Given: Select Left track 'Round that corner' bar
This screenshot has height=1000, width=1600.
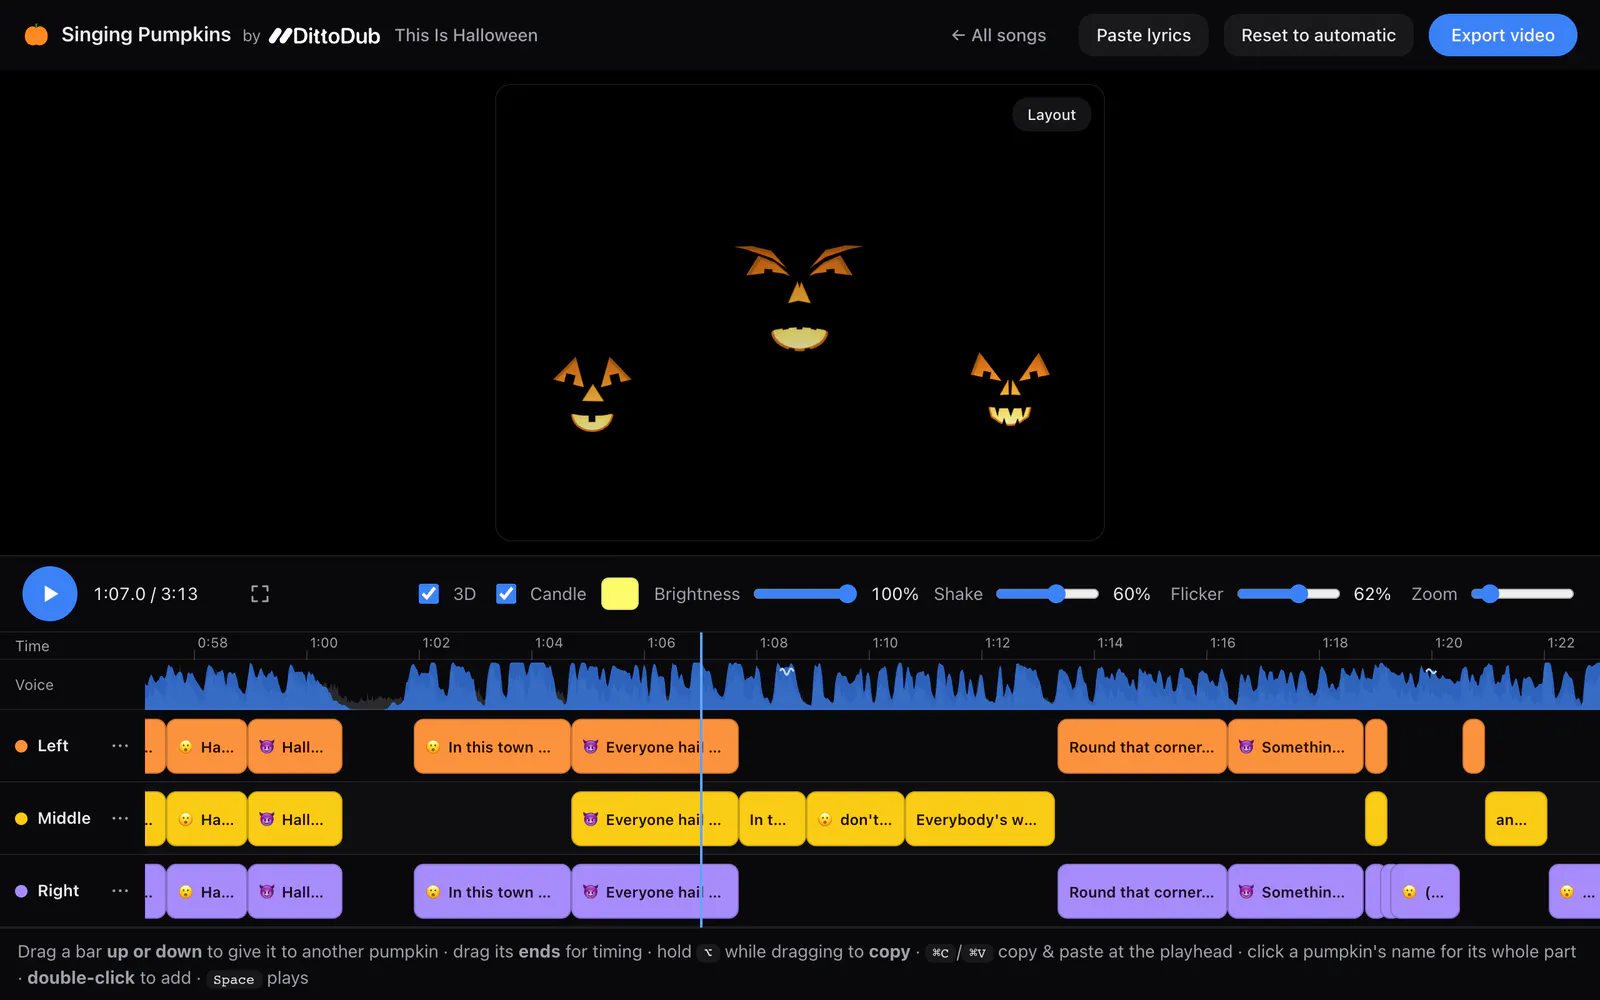Looking at the screenshot, I should pos(1142,746).
